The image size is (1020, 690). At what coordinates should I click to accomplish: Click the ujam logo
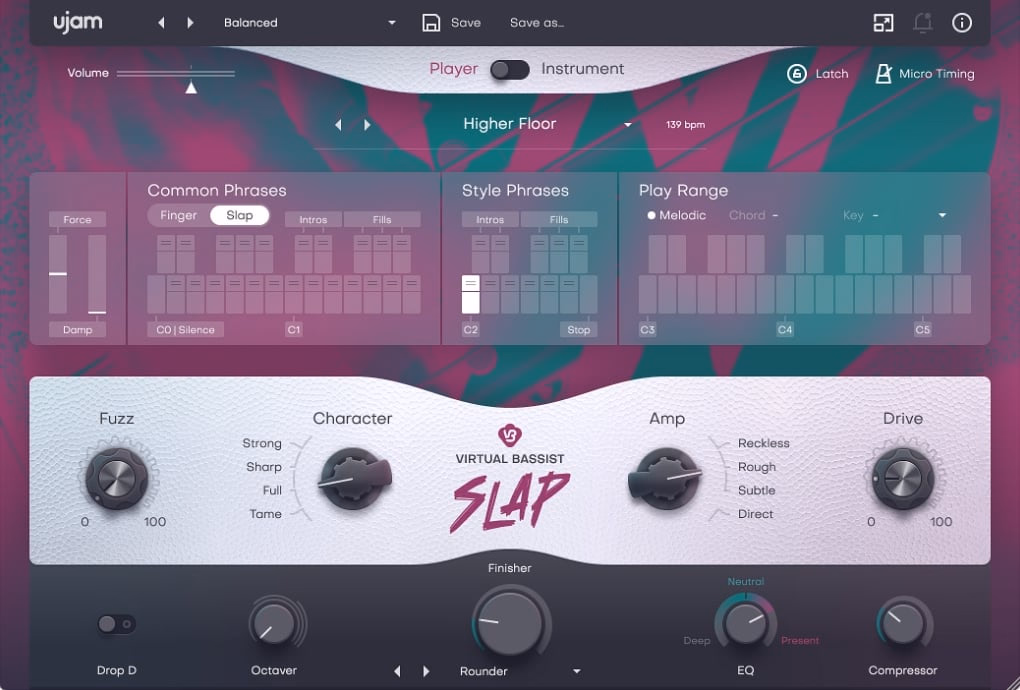point(77,23)
